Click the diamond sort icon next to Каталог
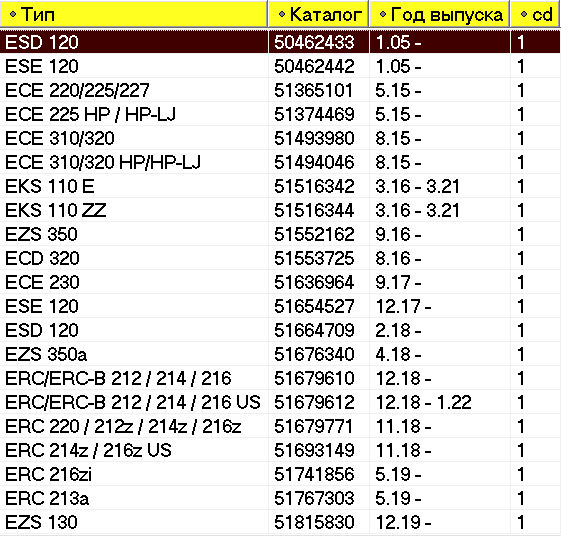561x536 pixels. pyautogui.click(x=282, y=14)
